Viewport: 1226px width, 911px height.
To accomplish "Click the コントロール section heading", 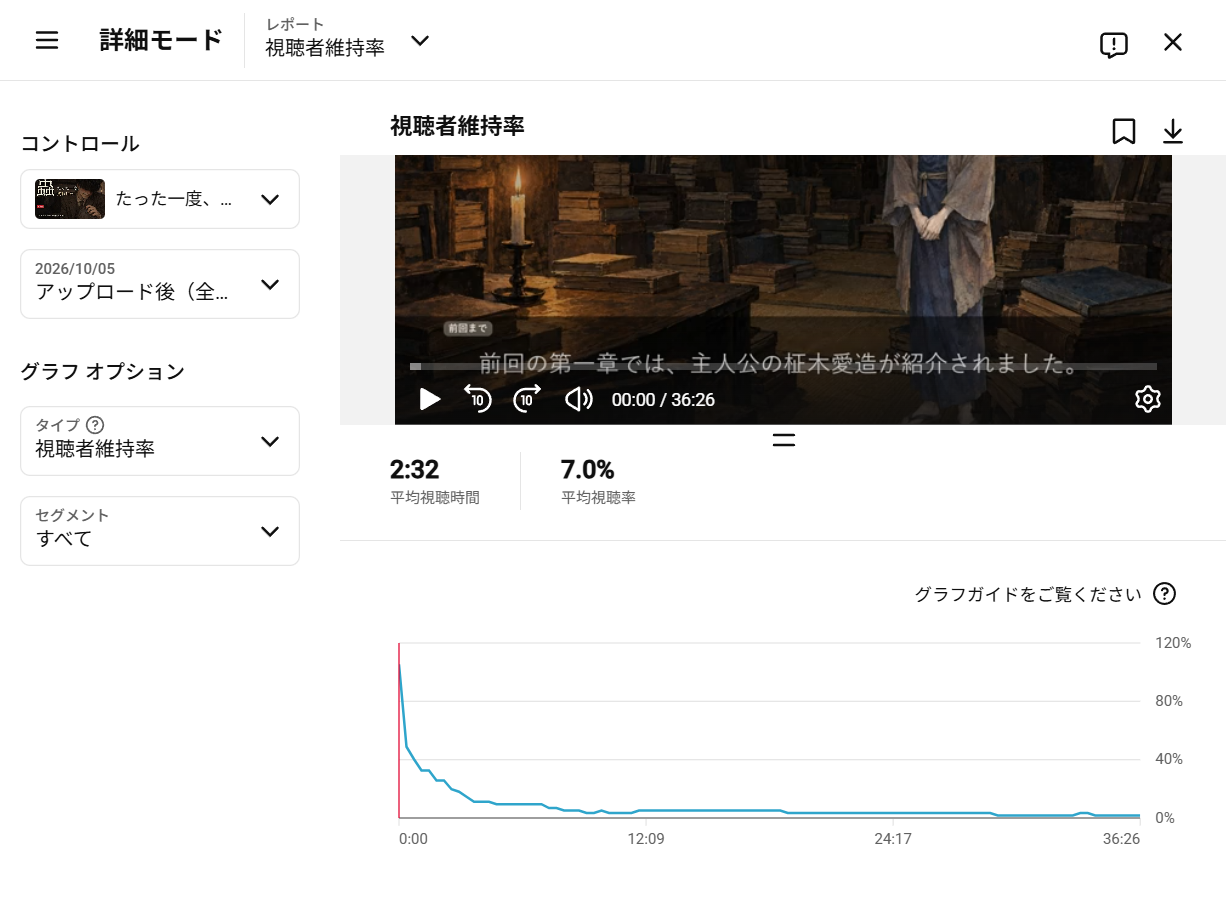I will tap(80, 144).
